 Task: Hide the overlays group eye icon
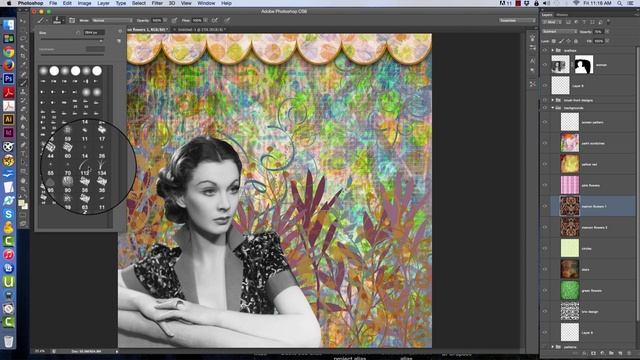pyautogui.click(x=545, y=50)
